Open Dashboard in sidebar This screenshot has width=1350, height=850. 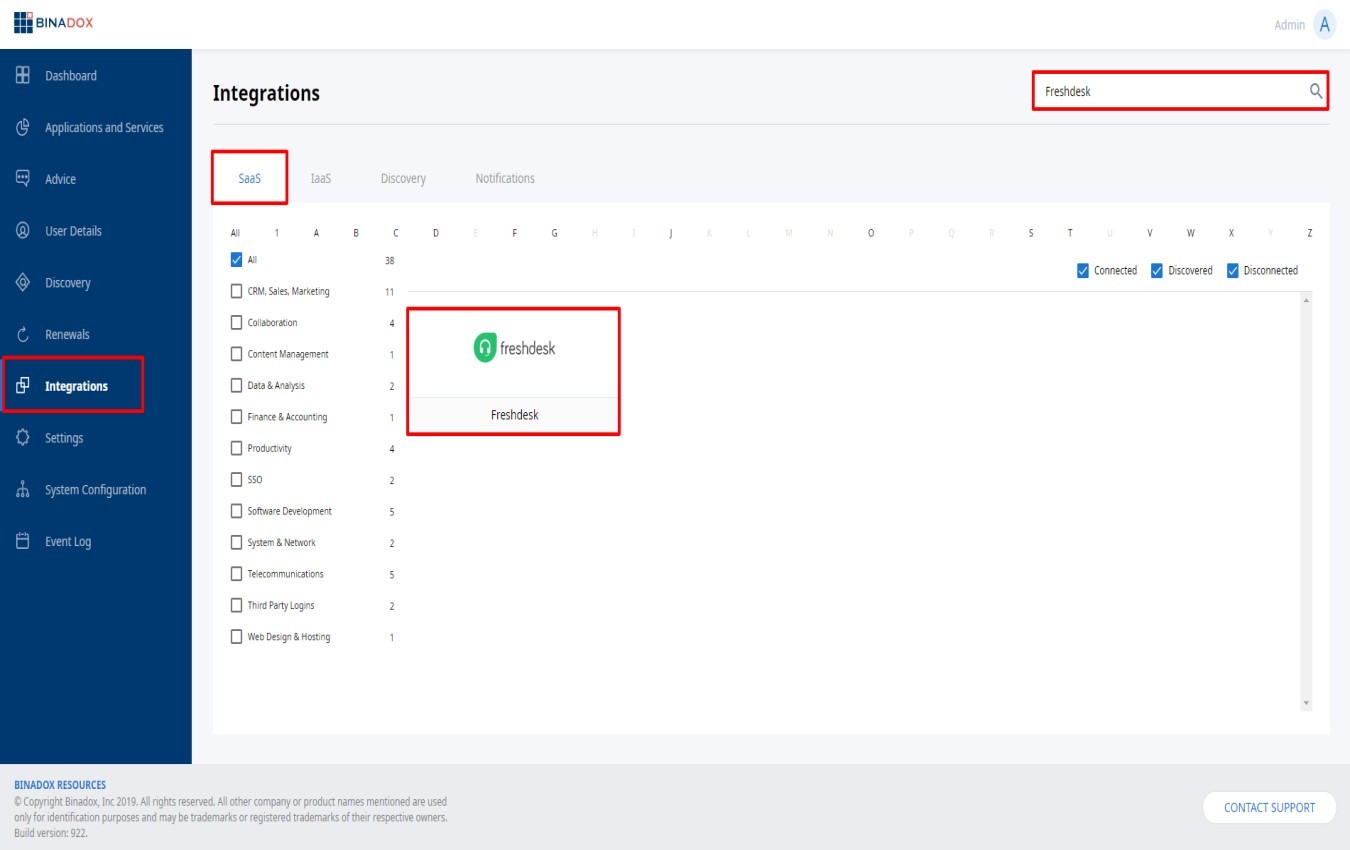(71, 76)
